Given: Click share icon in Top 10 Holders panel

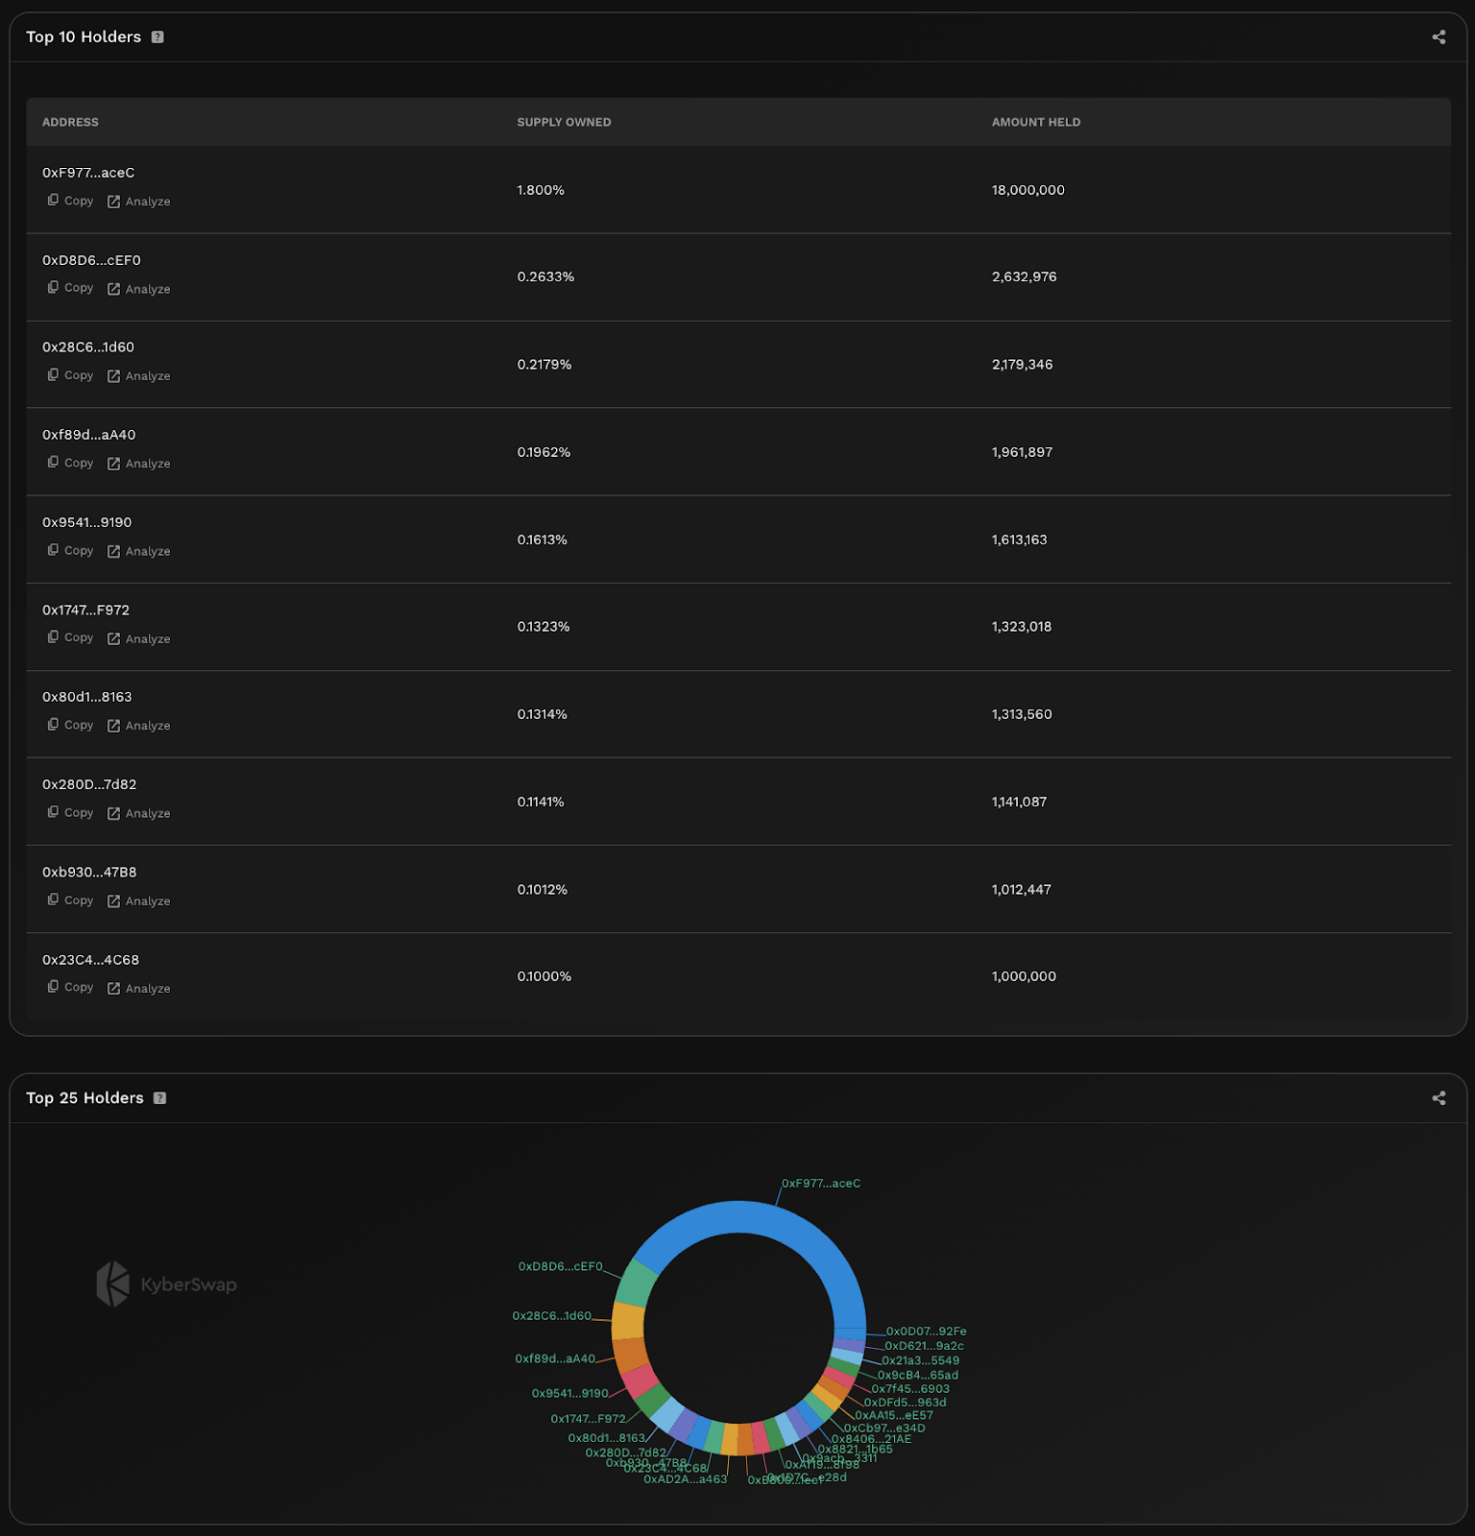Looking at the screenshot, I should 1438,37.
